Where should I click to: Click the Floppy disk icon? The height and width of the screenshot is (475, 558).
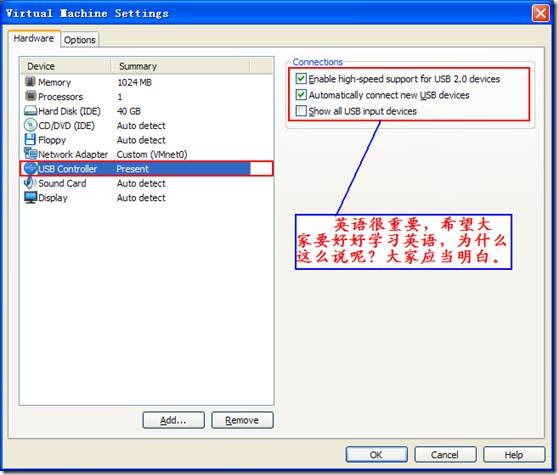point(30,139)
